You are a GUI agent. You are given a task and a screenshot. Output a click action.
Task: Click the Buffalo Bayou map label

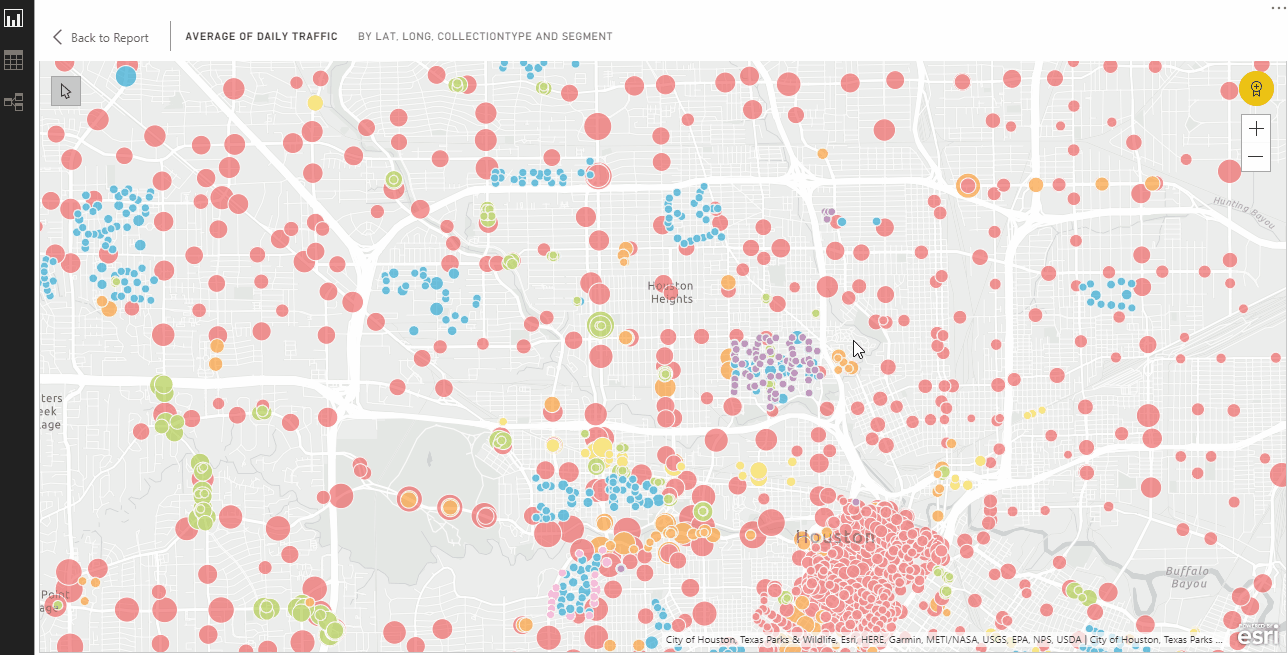pyautogui.click(x=1189, y=578)
